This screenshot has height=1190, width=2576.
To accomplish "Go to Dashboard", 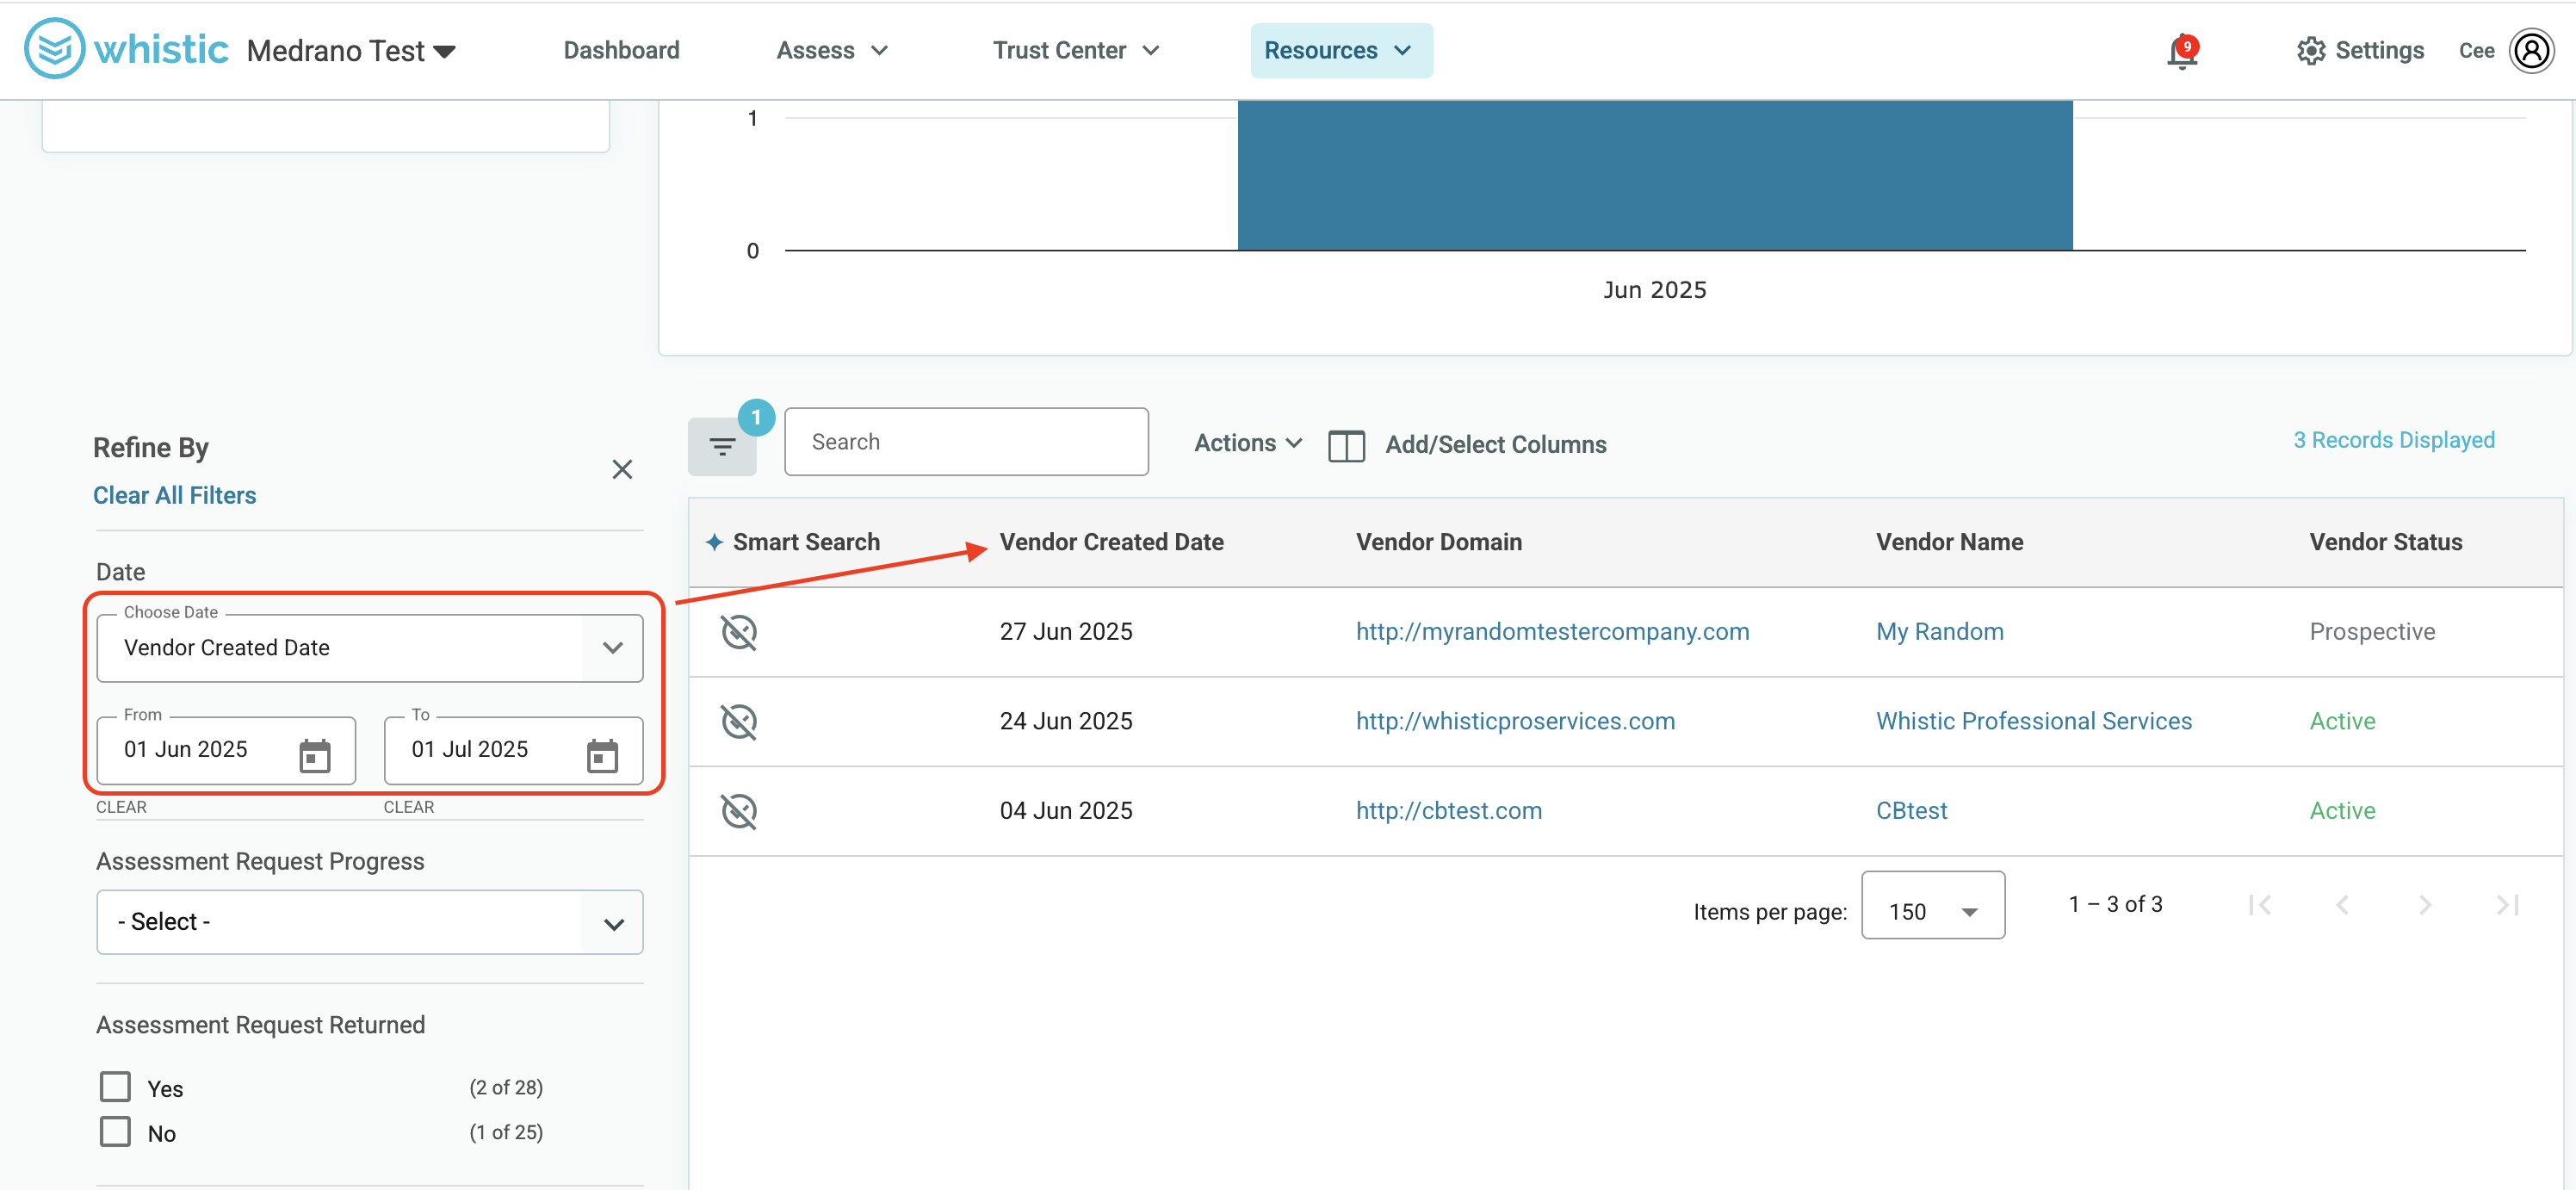I will [621, 50].
